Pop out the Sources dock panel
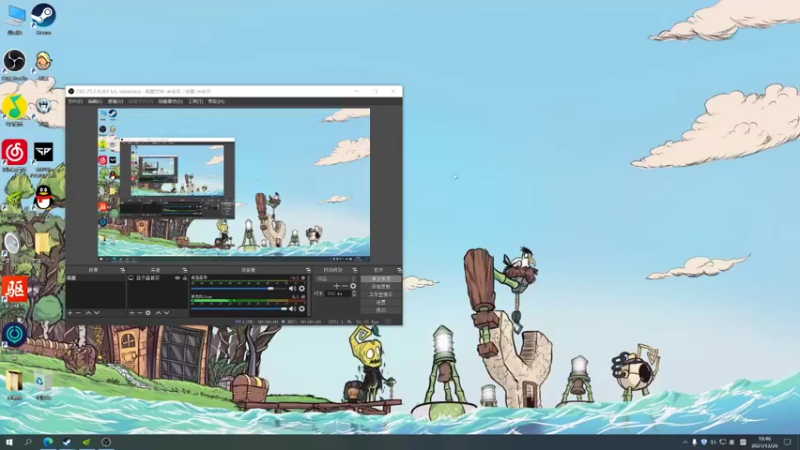Screen dimensions: 800x450 pyautogui.click(x=185, y=270)
